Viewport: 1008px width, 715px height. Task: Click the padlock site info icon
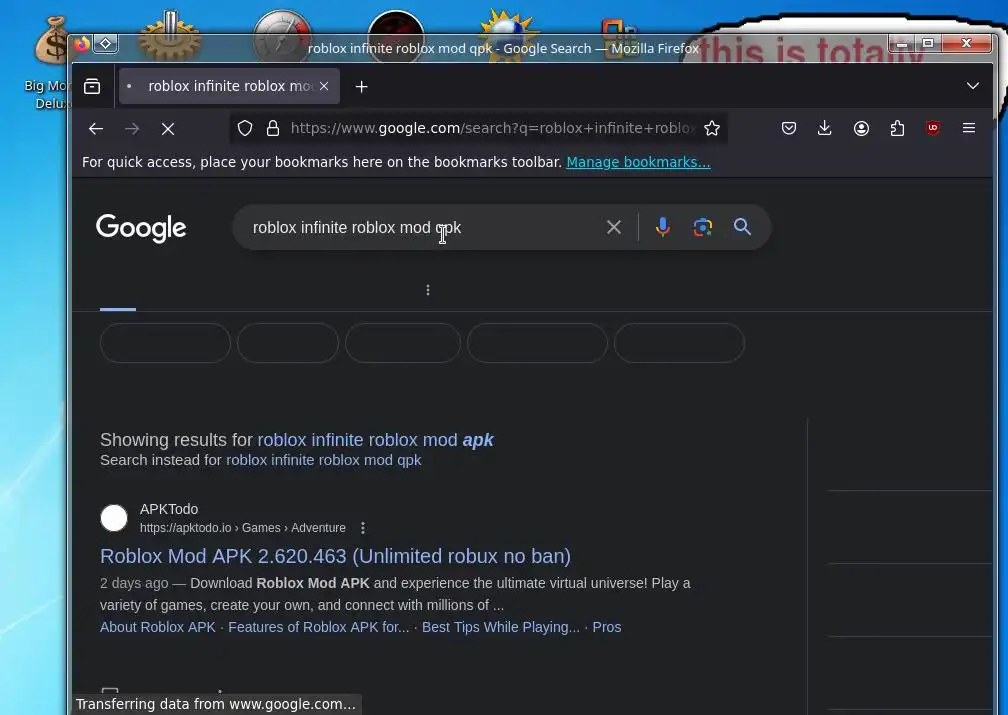click(x=273, y=129)
